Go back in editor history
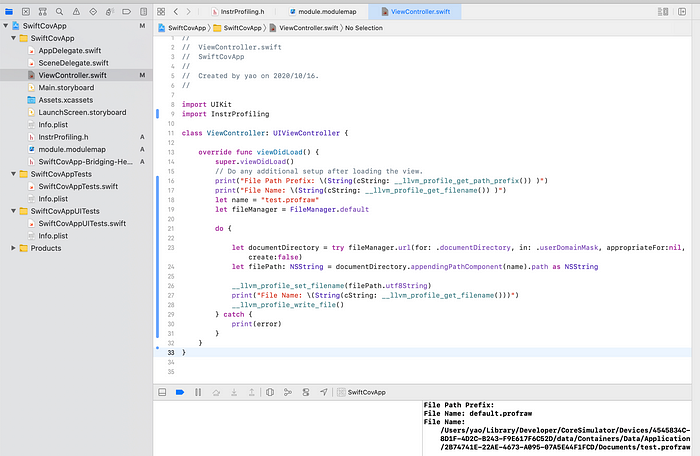 point(176,12)
